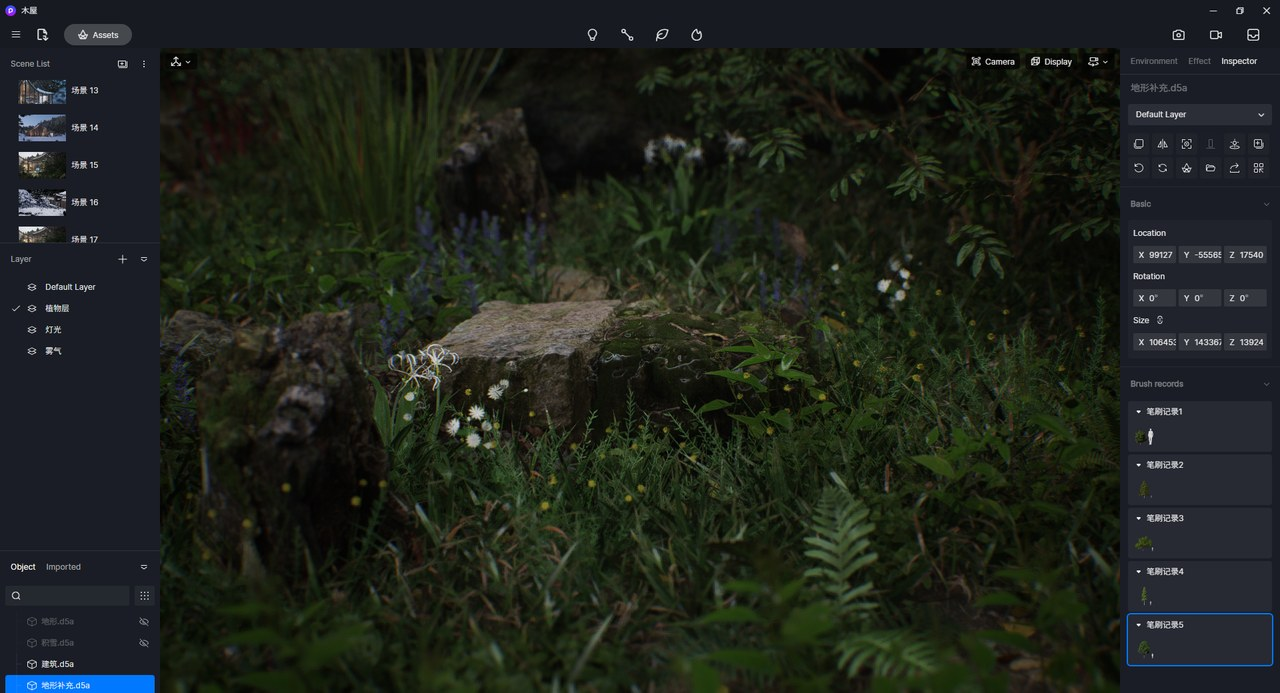
Task: Select brush record 笔刷记录5 card
Action: [x=1200, y=639]
